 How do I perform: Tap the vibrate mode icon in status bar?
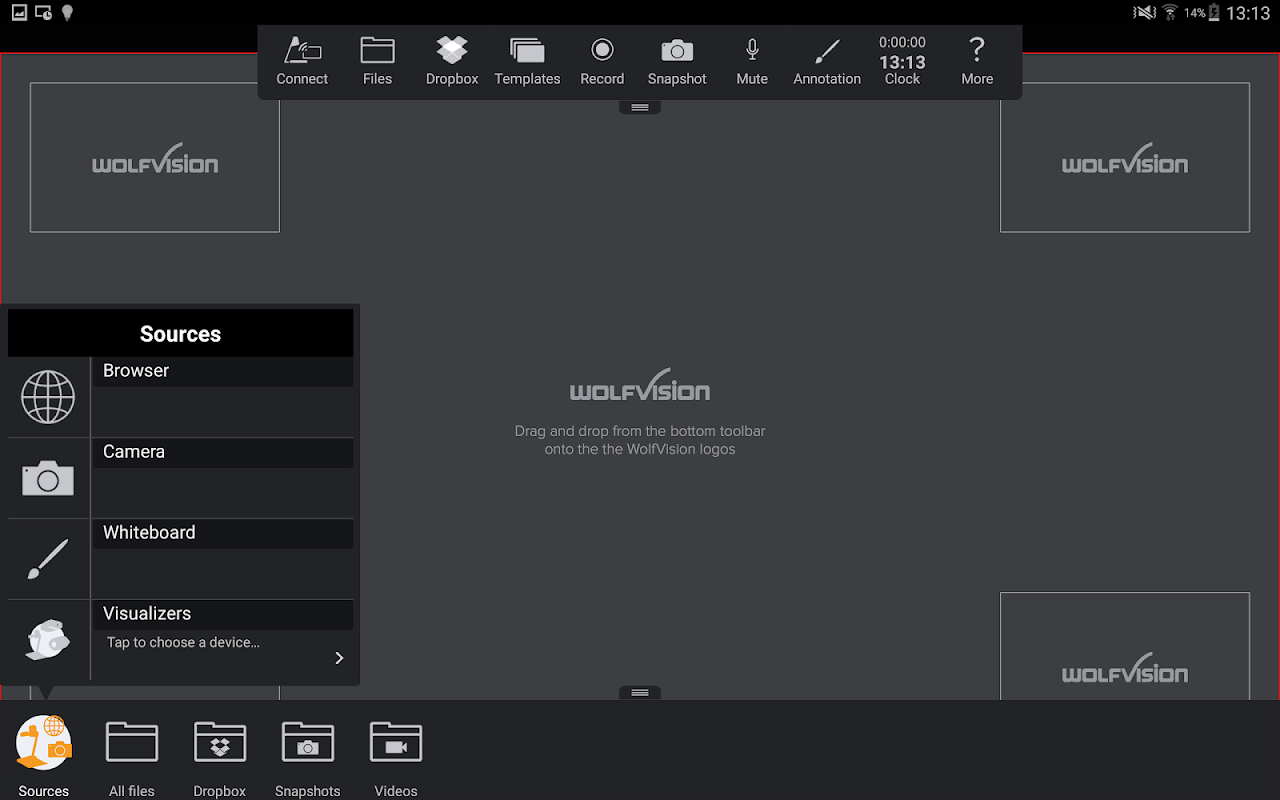click(x=1144, y=13)
